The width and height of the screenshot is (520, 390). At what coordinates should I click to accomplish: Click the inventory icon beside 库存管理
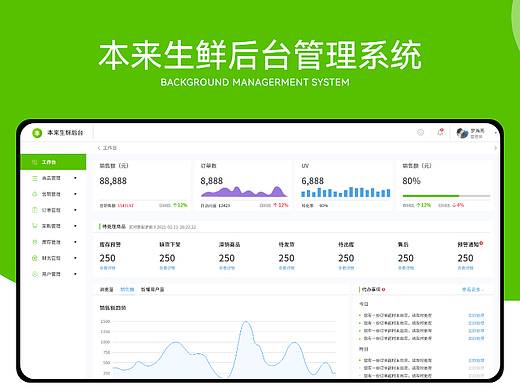(x=34, y=242)
